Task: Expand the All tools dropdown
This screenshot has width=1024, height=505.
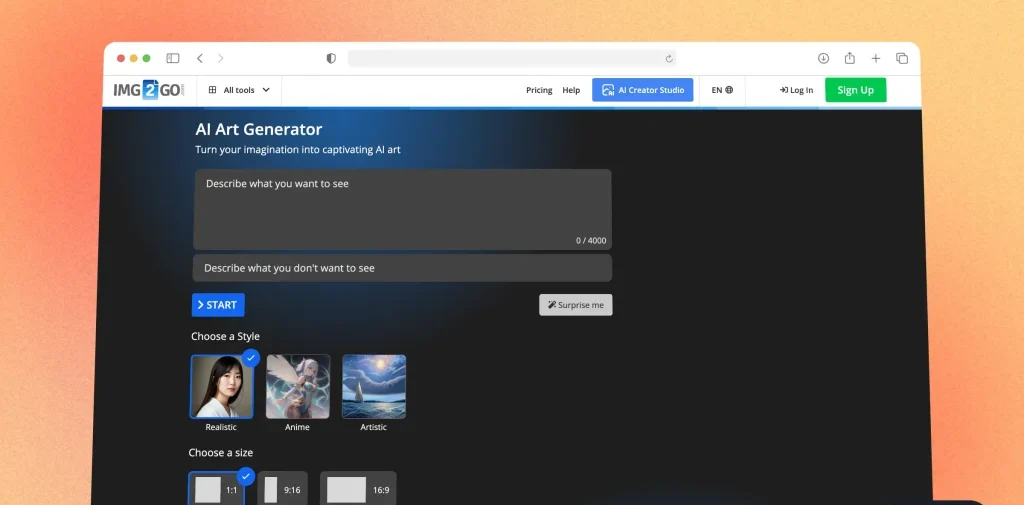Action: [239, 90]
